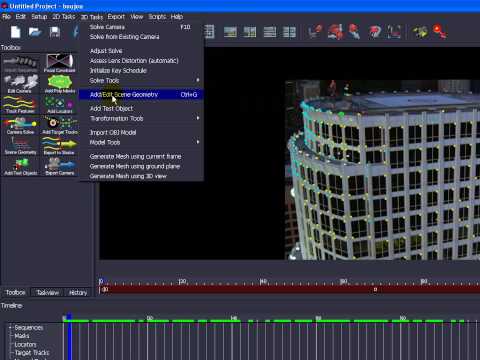This screenshot has width=480, height=360.
Task: Click the Export to Shake toolbox icon
Action: [x=59, y=146]
